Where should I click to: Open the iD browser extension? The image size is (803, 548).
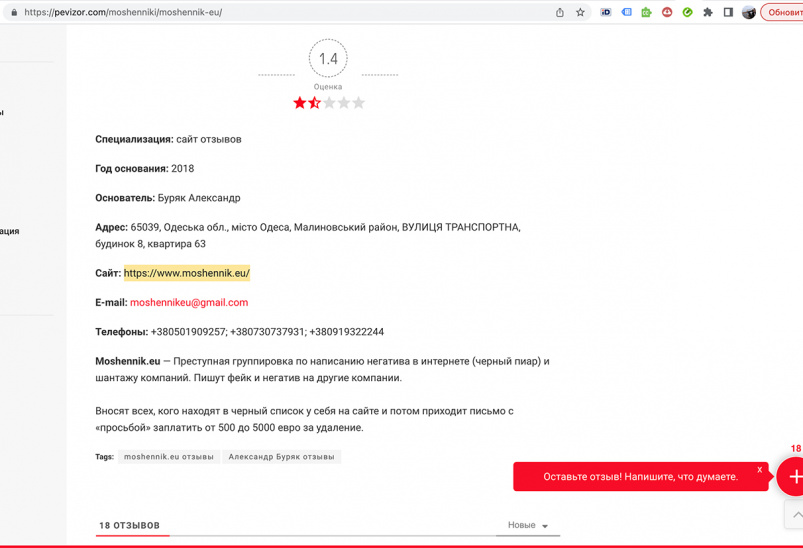[606, 12]
